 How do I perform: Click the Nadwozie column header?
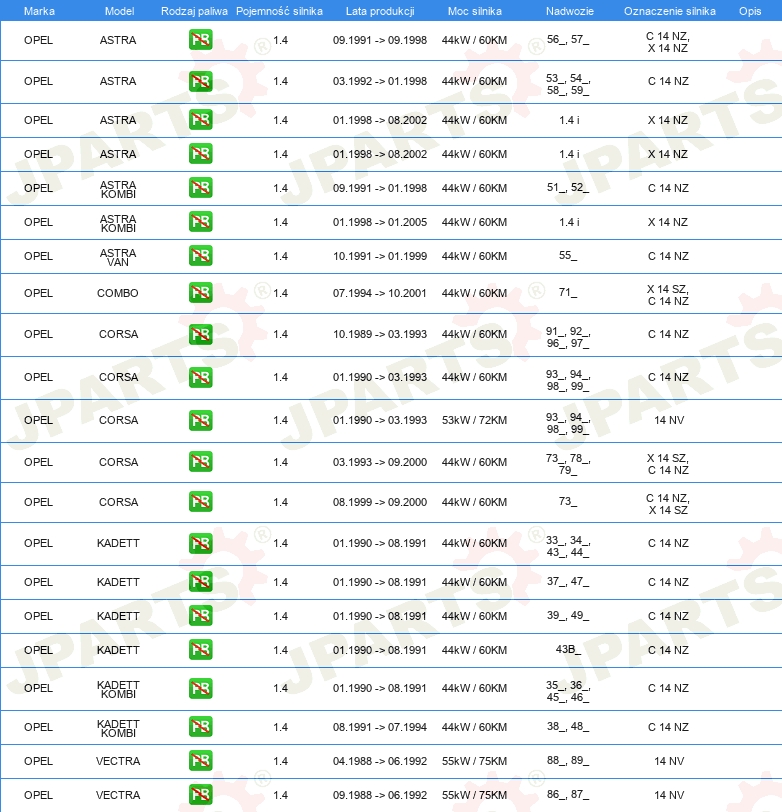click(570, 11)
